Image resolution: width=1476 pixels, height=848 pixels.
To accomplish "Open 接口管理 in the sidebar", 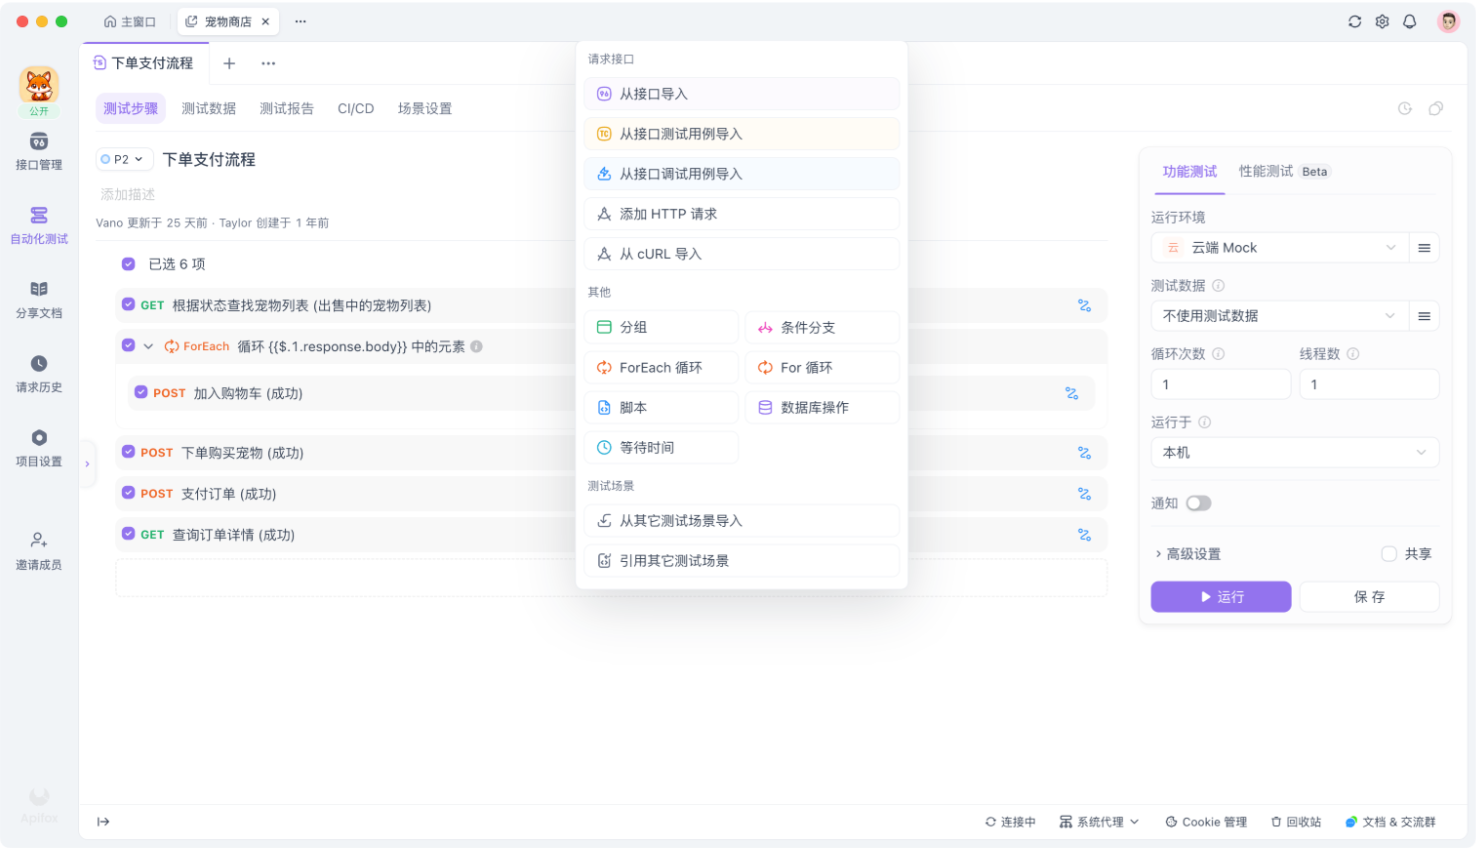I will [x=39, y=150].
